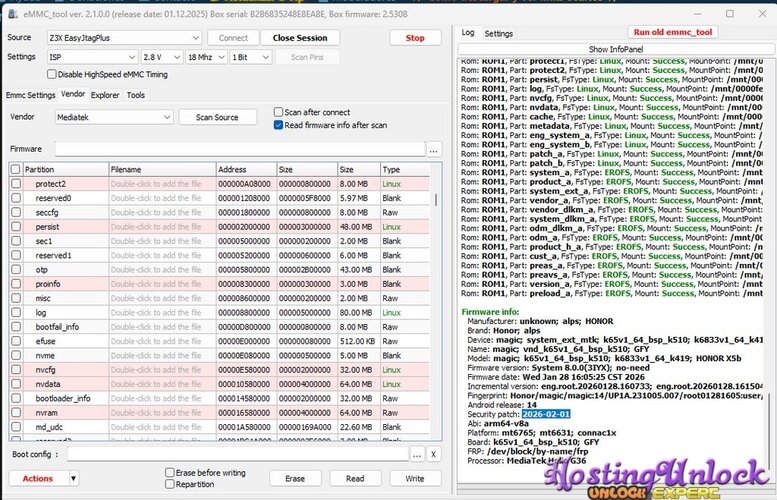Enable Scan after connect checkbox
The height and width of the screenshot is (500, 777).
coord(278,112)
